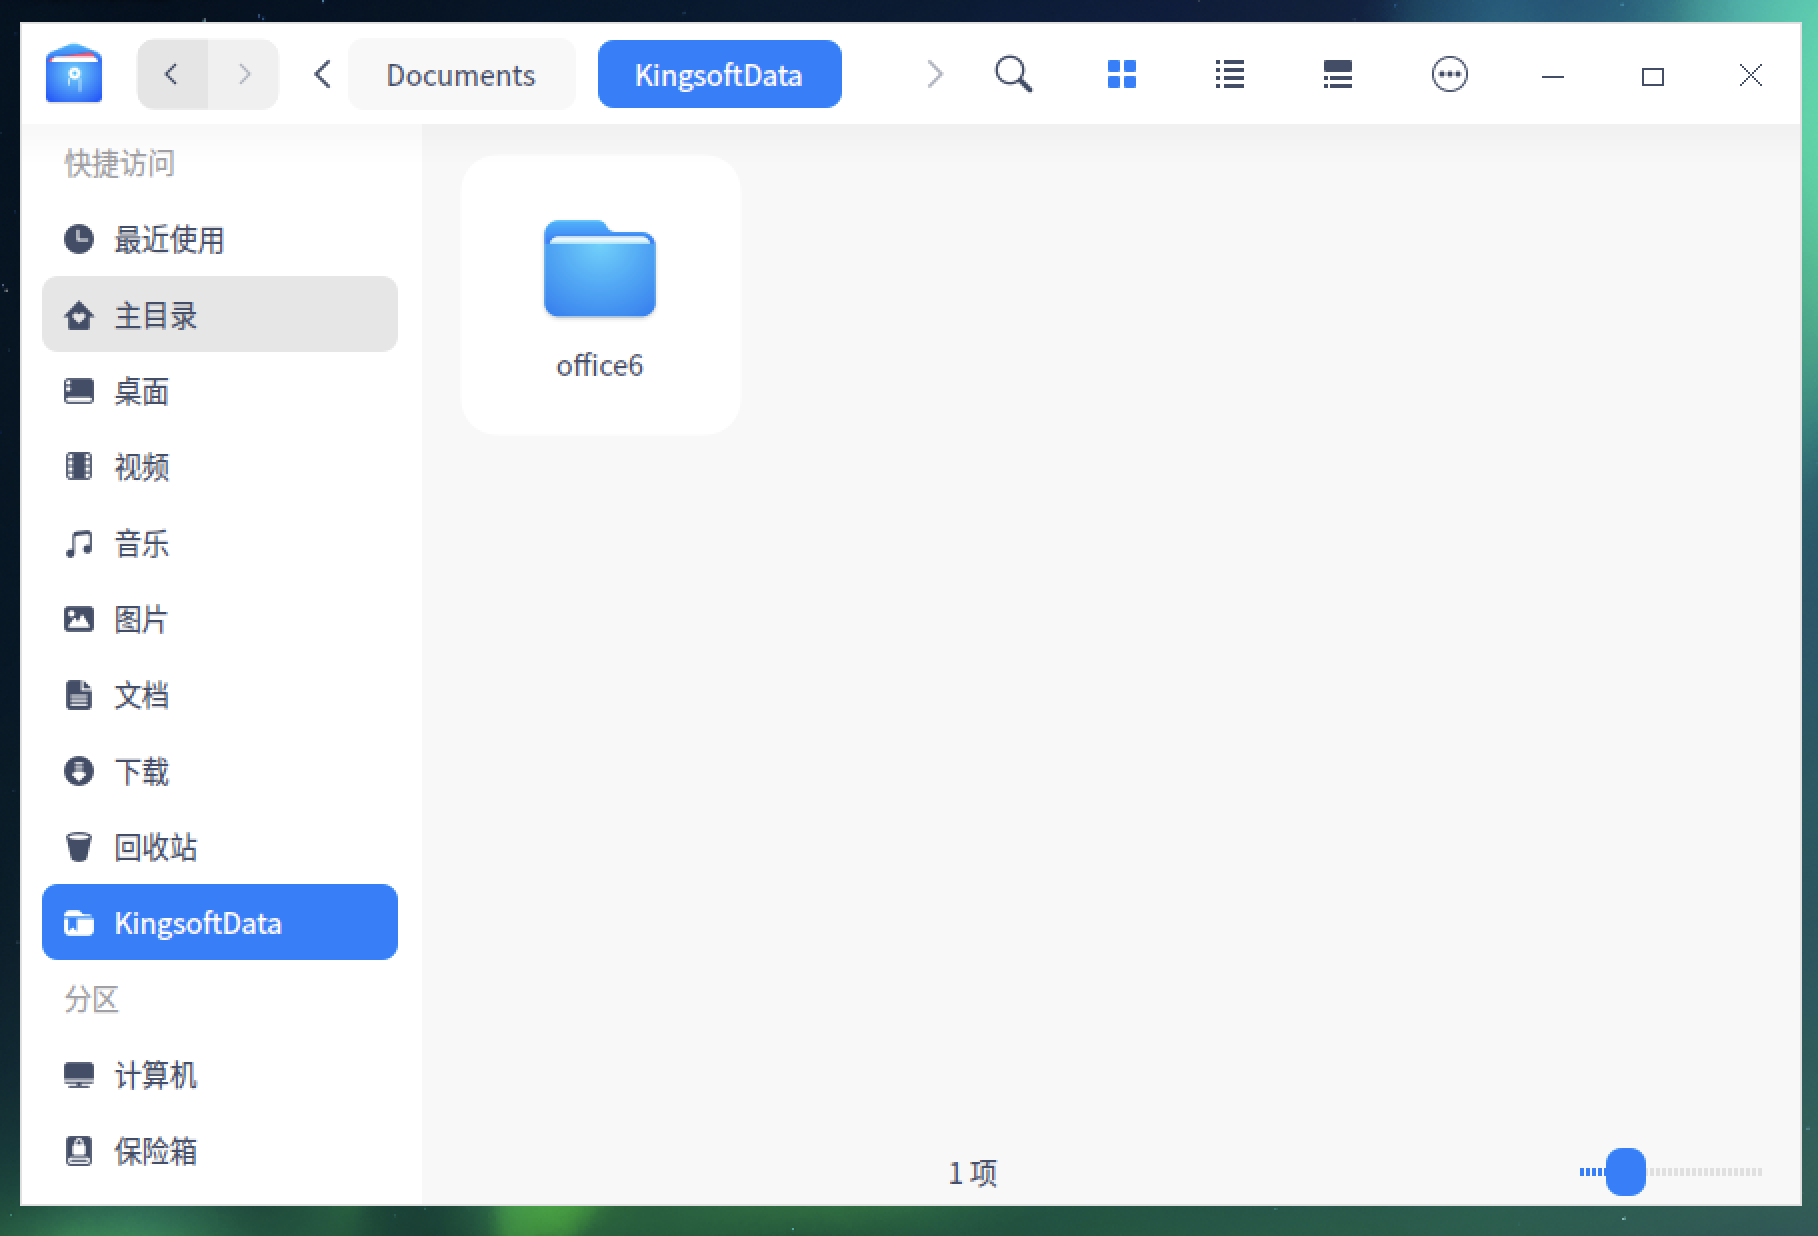
Task: Click the breadcrumb left scroll chevron
Action: pos(322,74)
